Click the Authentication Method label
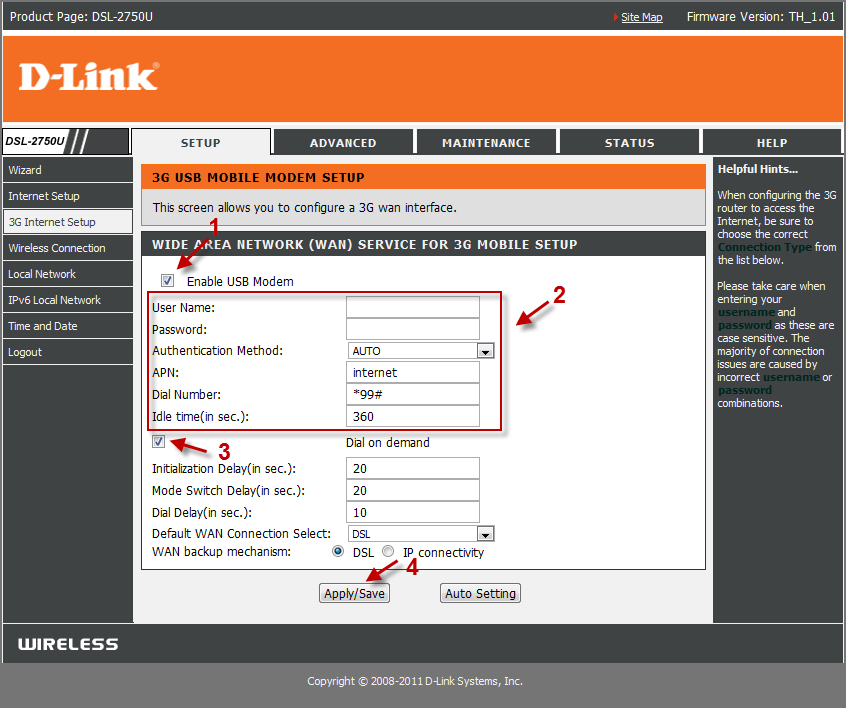The width and height of the screenshot is (846, 708). tap(217, 351)
